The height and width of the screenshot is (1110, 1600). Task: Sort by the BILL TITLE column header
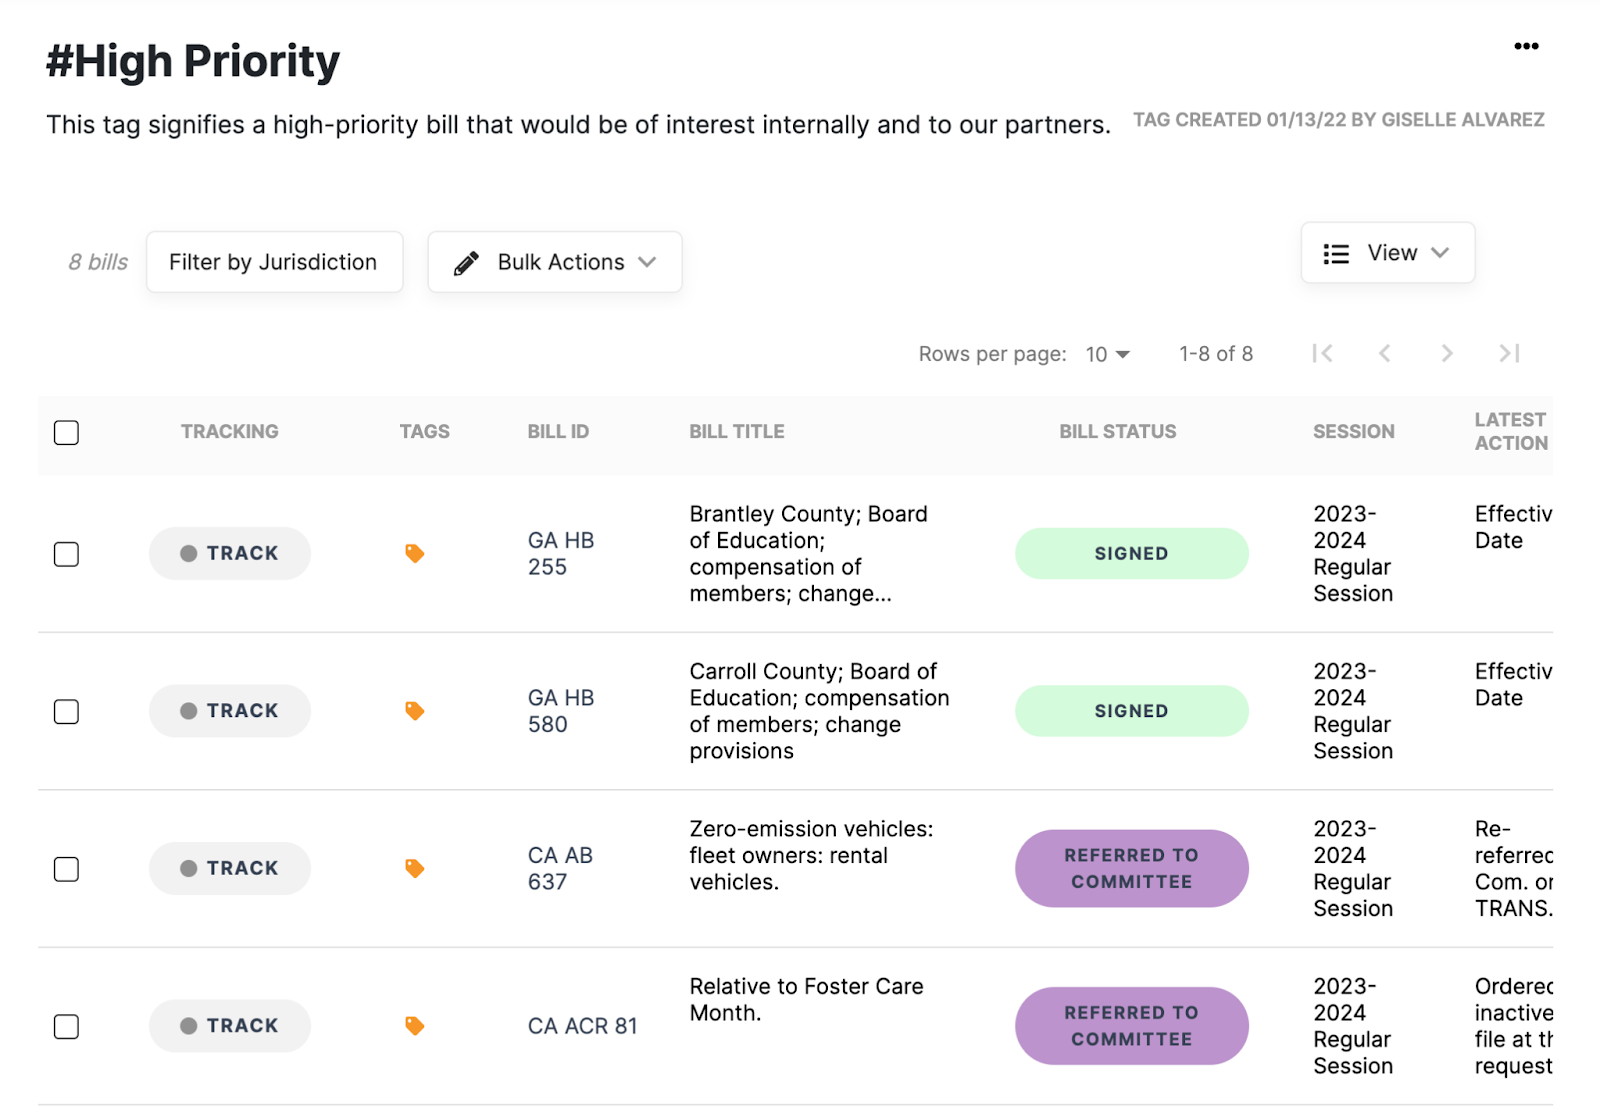point(736,431)
